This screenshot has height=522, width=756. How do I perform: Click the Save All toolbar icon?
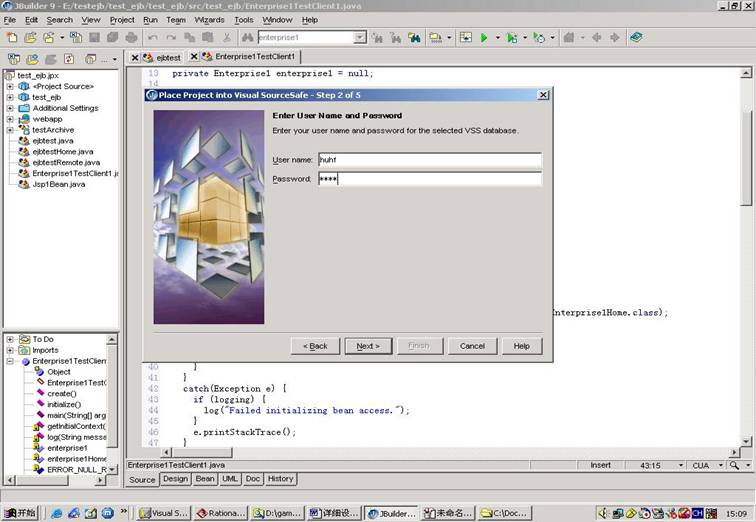113,38
